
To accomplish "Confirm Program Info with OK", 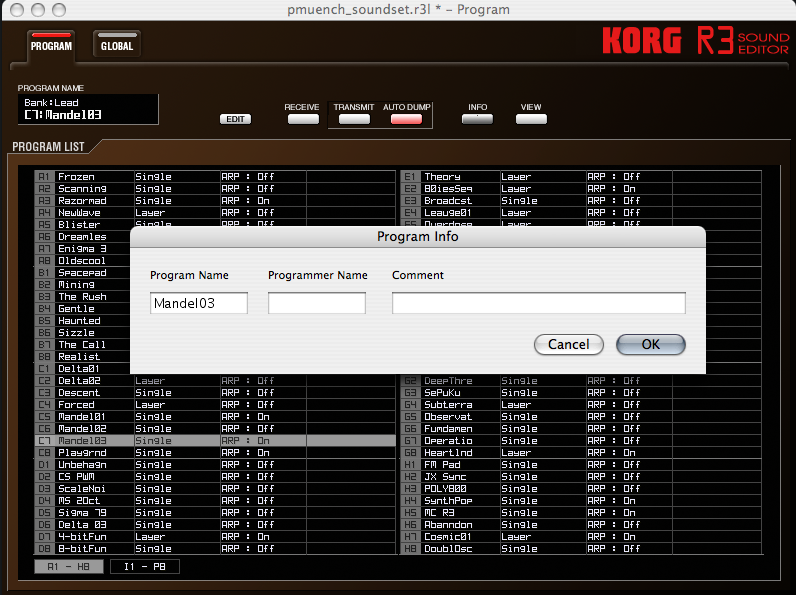I will click(651, 344).
